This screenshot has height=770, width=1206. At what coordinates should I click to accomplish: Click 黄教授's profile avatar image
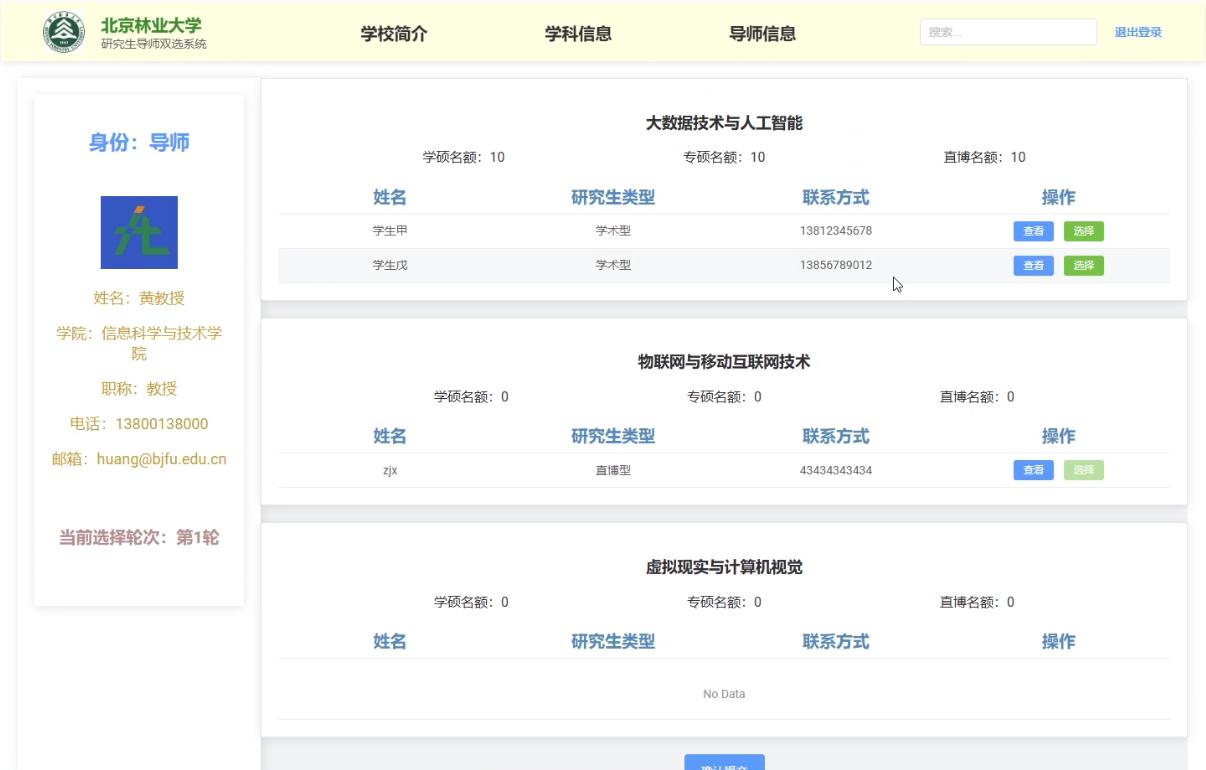click(138, 231)
